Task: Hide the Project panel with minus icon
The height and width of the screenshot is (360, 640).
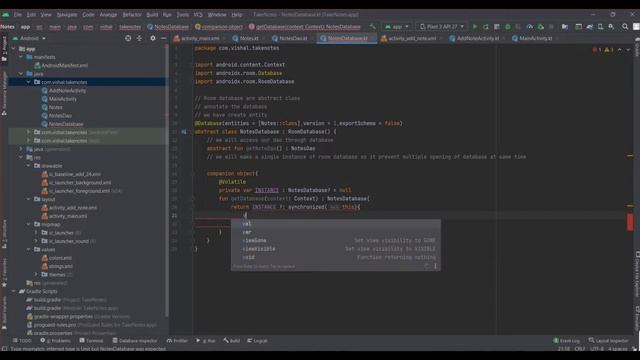Action: coord(164,38)
